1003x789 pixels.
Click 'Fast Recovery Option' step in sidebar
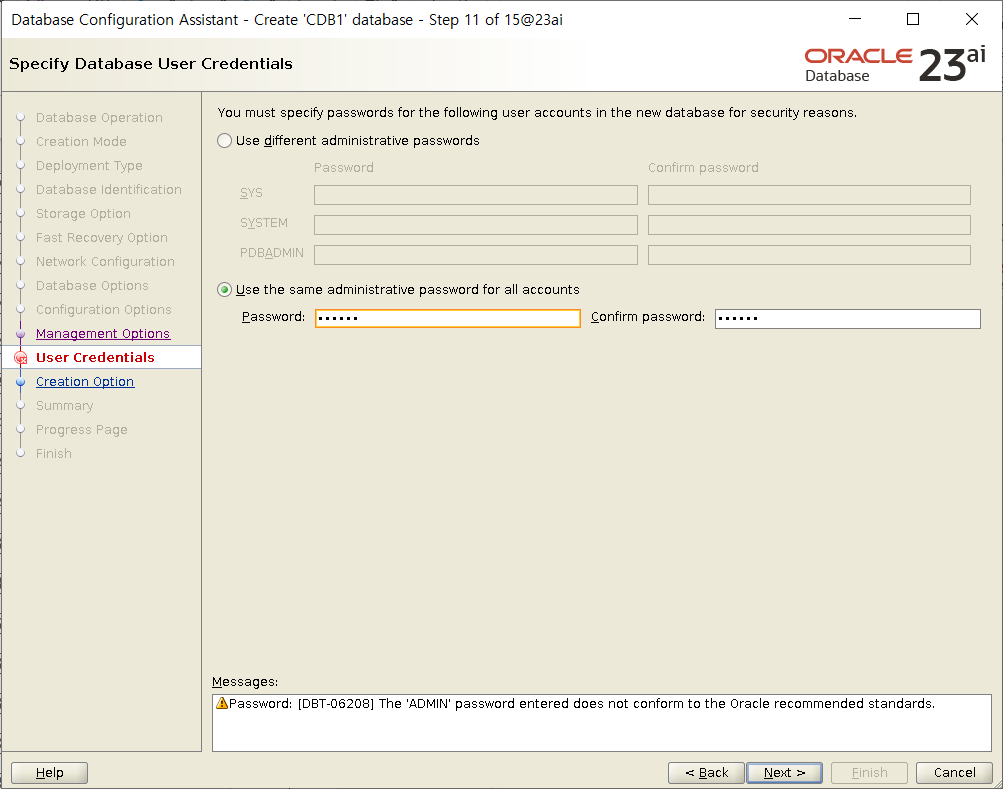(x=102, y=237)
